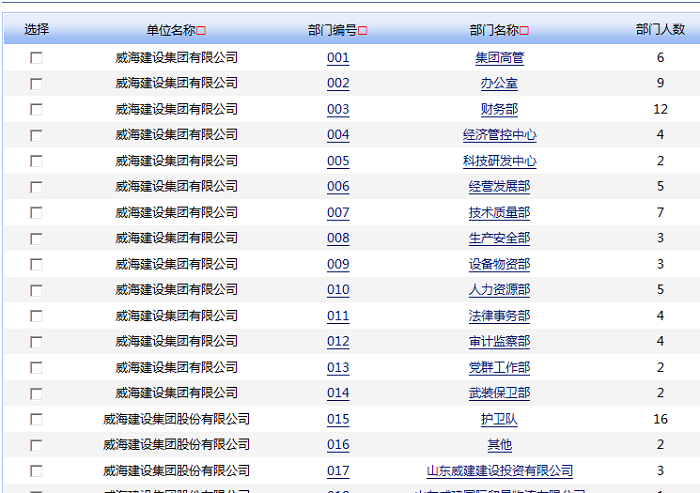700x493 pixels.
Task: Select the checkbox for 生产安全部 row
Action: tap(36, 239)
